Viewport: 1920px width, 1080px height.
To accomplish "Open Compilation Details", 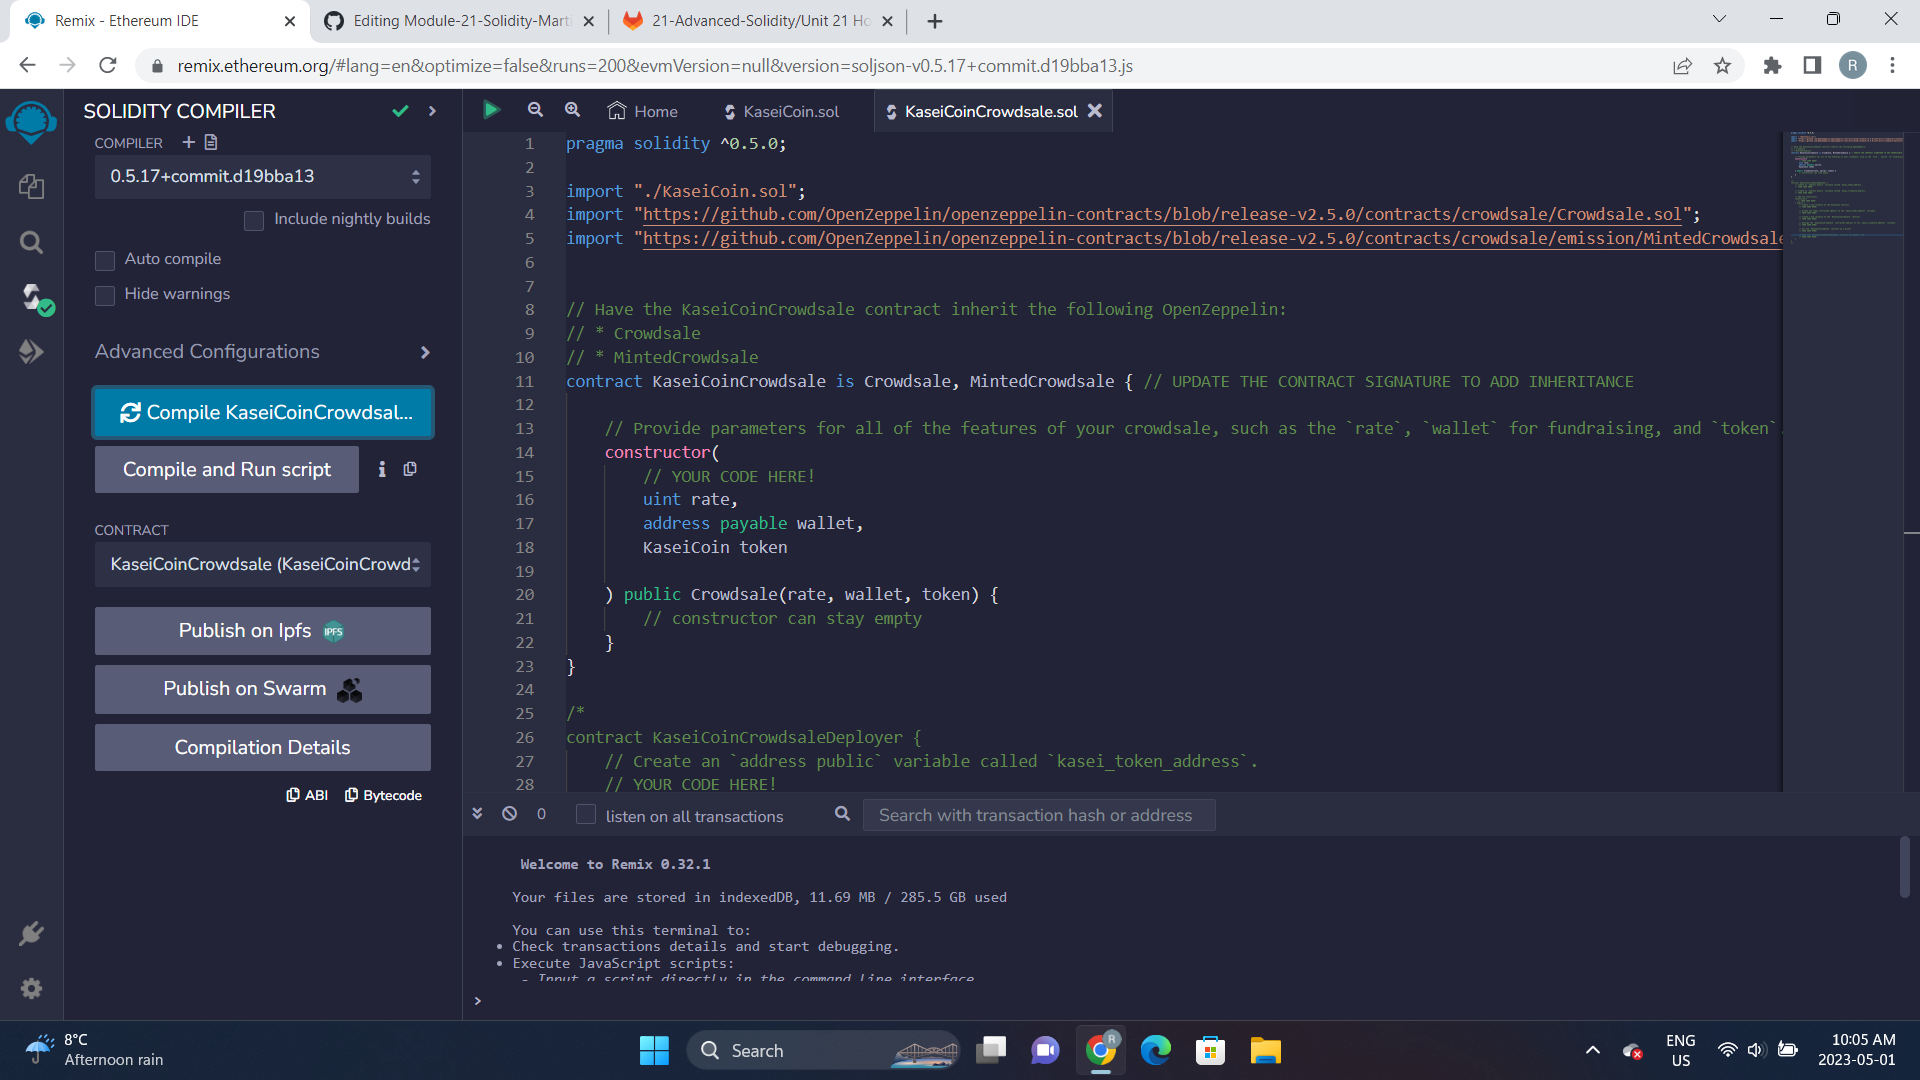I will tap(263, 748).
